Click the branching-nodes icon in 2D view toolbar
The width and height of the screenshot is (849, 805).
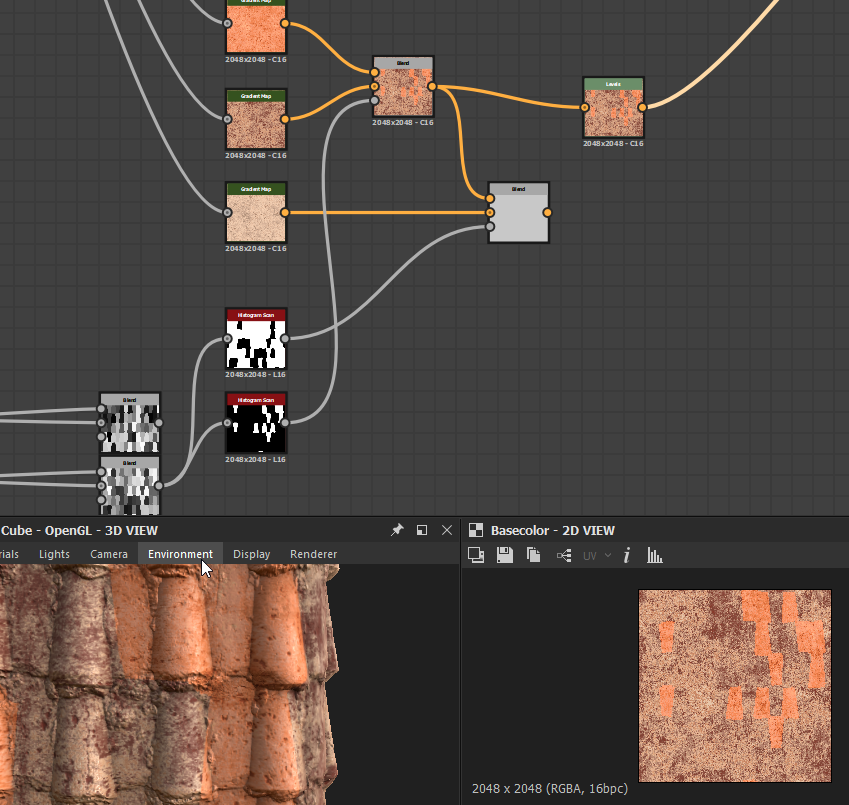click(564, 555)
